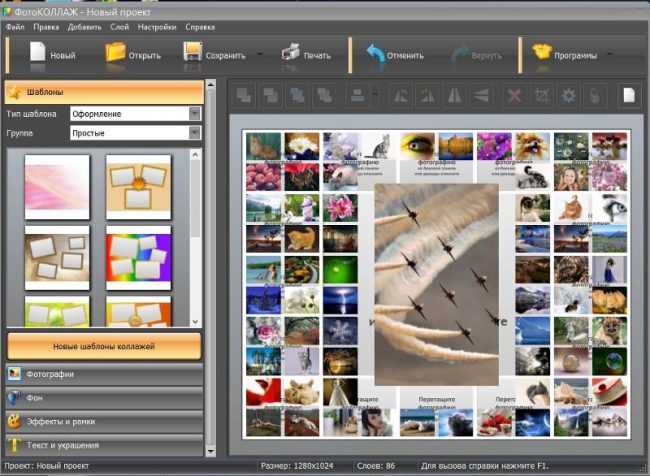The height and width of the screenshot is (476, 650).
Task: Flip the layer vertically
Action: [481, 95]
